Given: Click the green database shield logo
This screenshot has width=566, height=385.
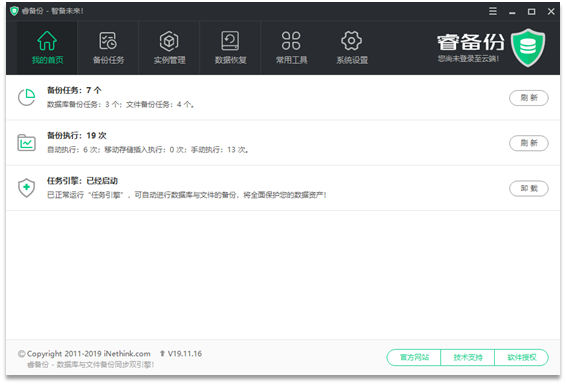Looking at the screenshot, I should [528, 48].
